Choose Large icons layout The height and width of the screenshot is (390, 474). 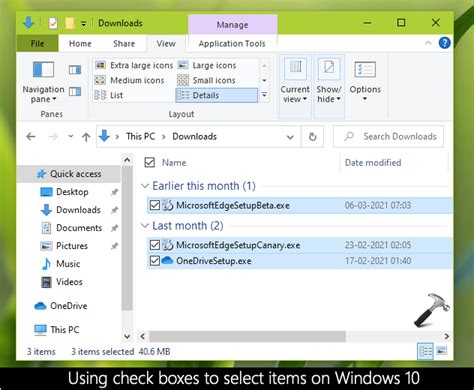coord(207,65)
